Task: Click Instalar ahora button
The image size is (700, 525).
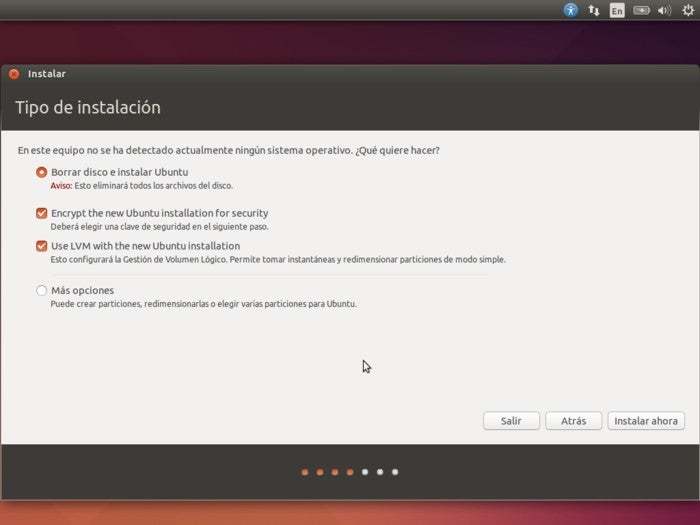Action: 646,421
